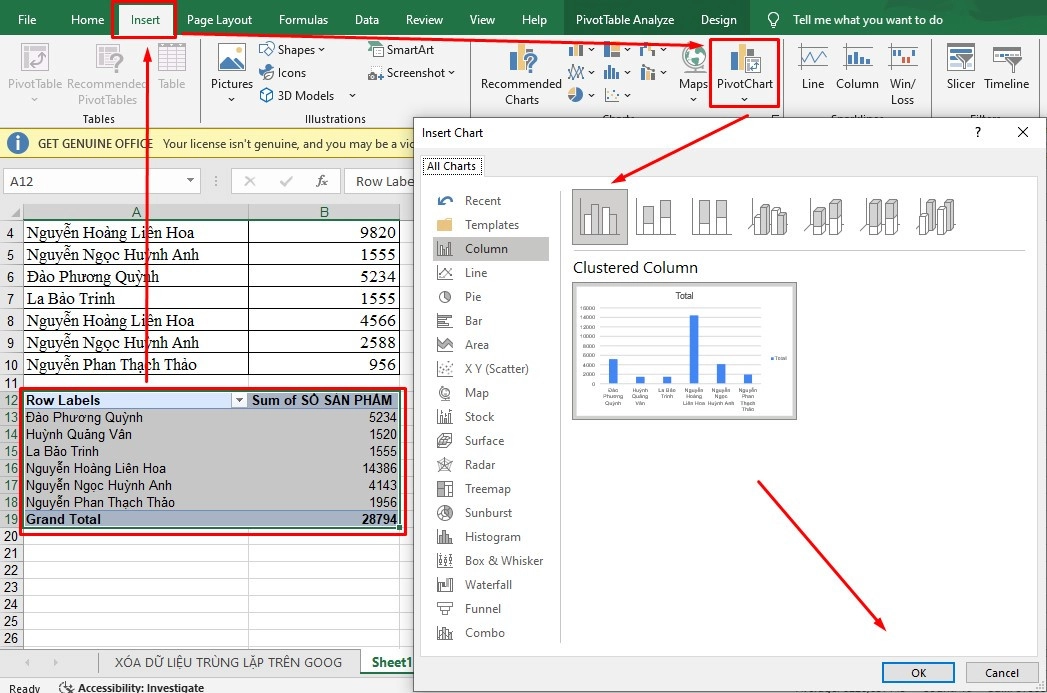This screenshot has height=693, width=1047.
Task: Click the Clustered Column chart preview thumbnail
Action: point(684,350)
